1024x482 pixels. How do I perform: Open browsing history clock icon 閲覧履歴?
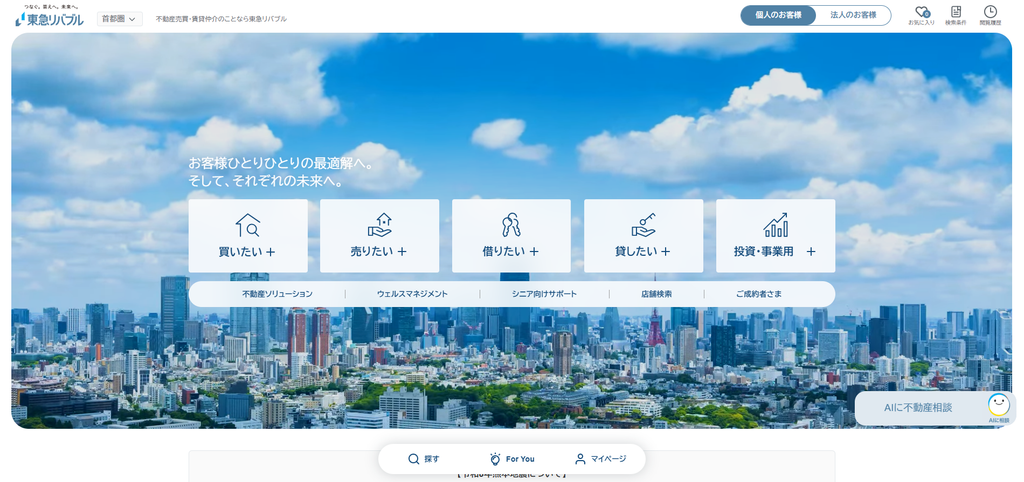click(x=990, y=16)
